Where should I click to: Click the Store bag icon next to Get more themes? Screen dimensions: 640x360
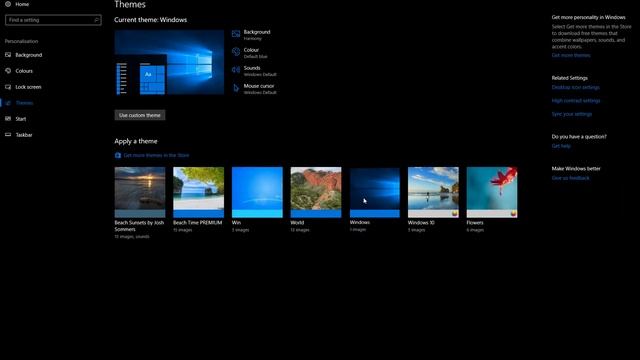[x=118, y=155]
